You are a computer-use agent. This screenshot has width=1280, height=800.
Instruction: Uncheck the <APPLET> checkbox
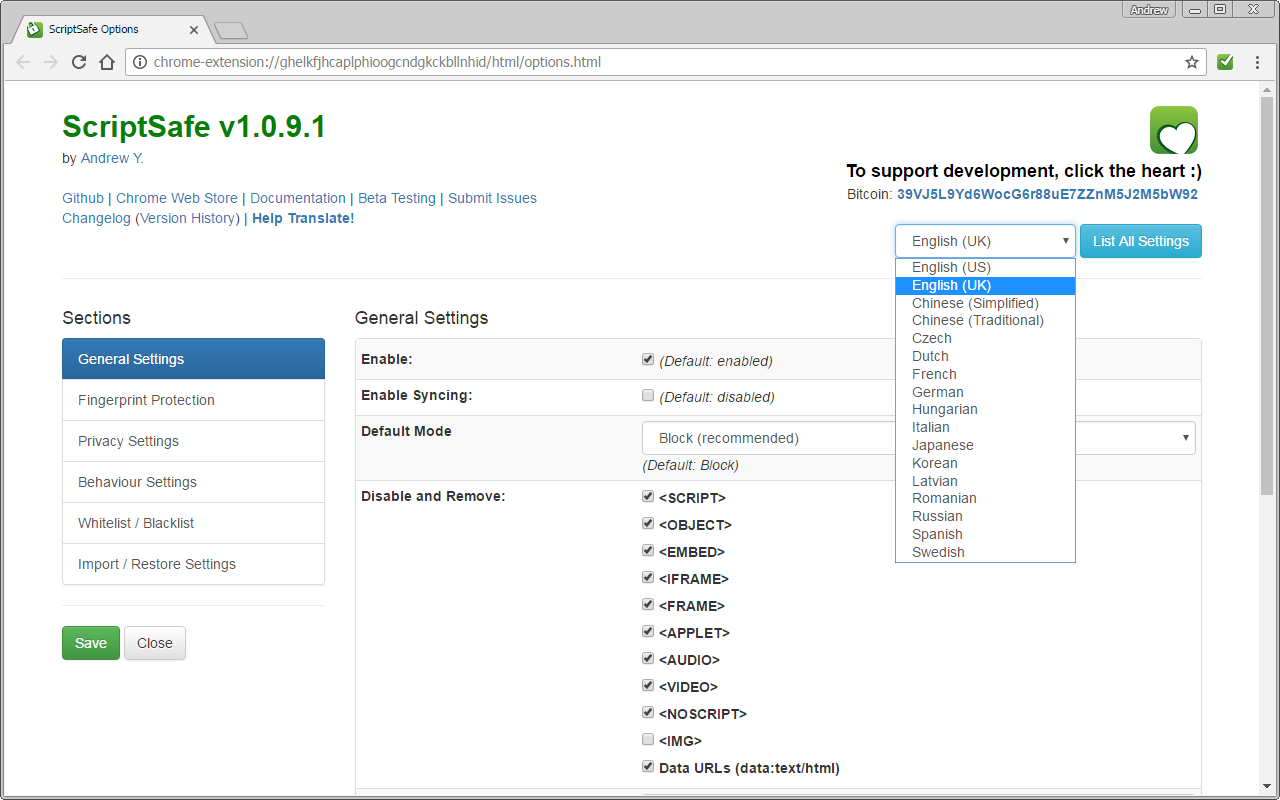(648, 632)
